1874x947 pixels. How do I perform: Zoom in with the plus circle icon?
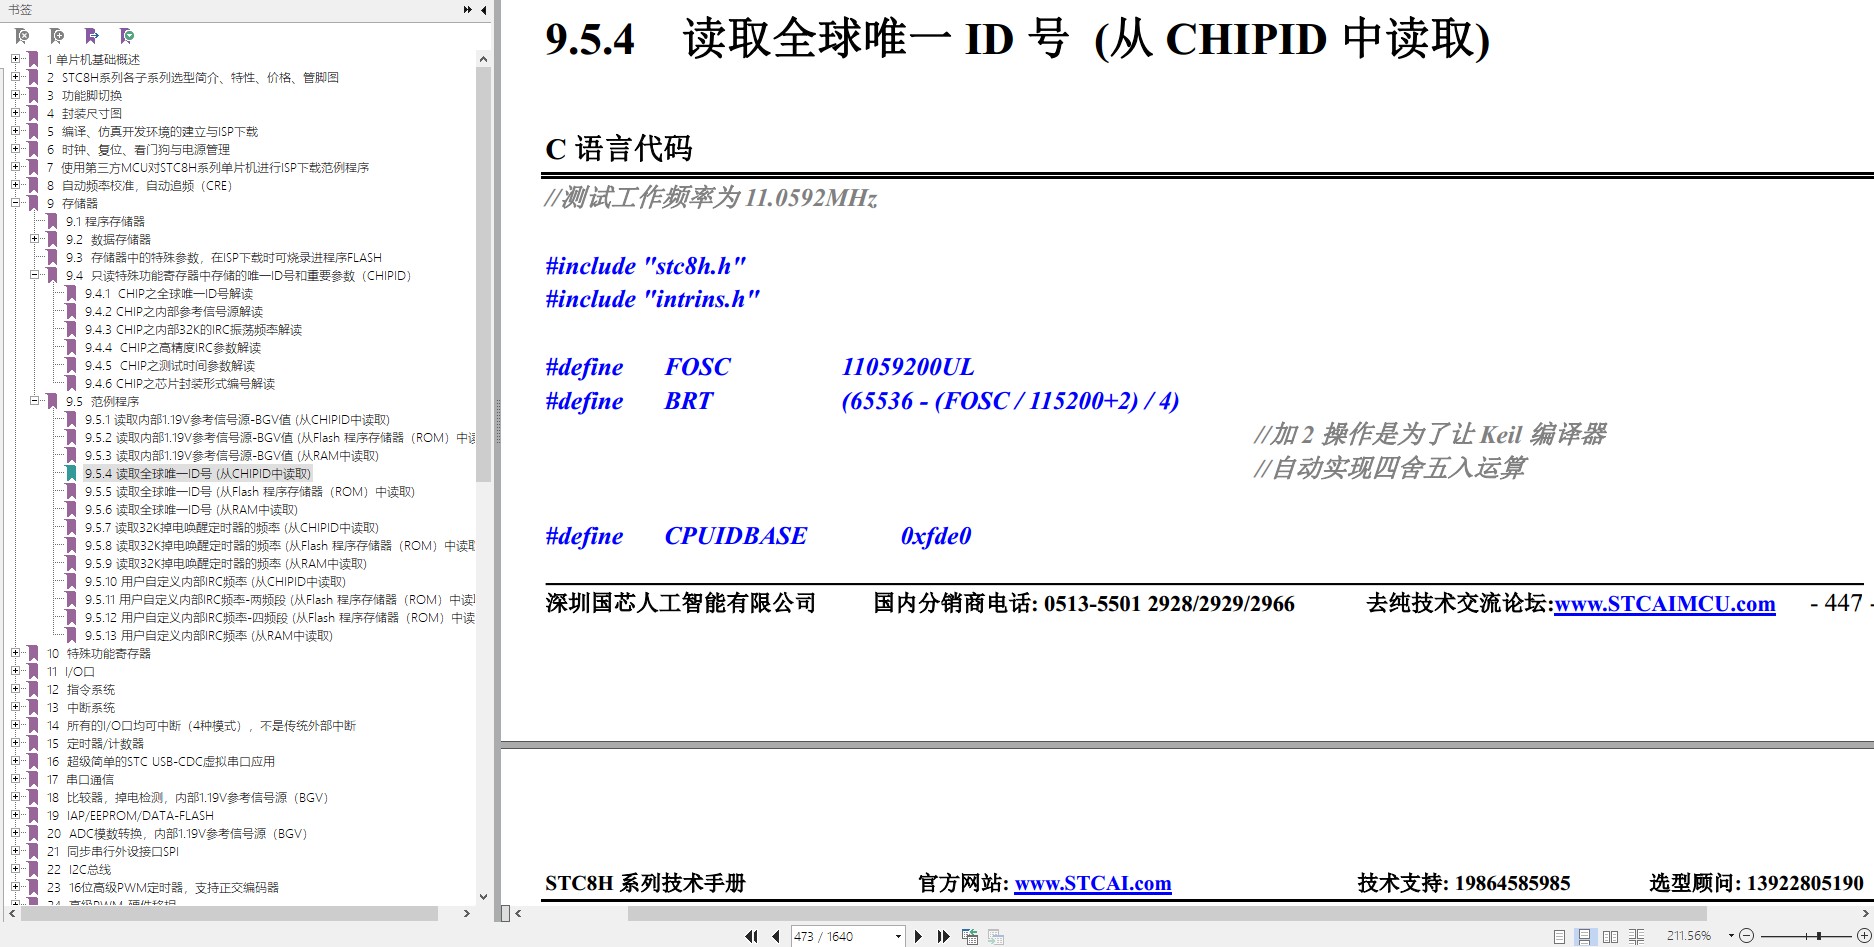1864,936
